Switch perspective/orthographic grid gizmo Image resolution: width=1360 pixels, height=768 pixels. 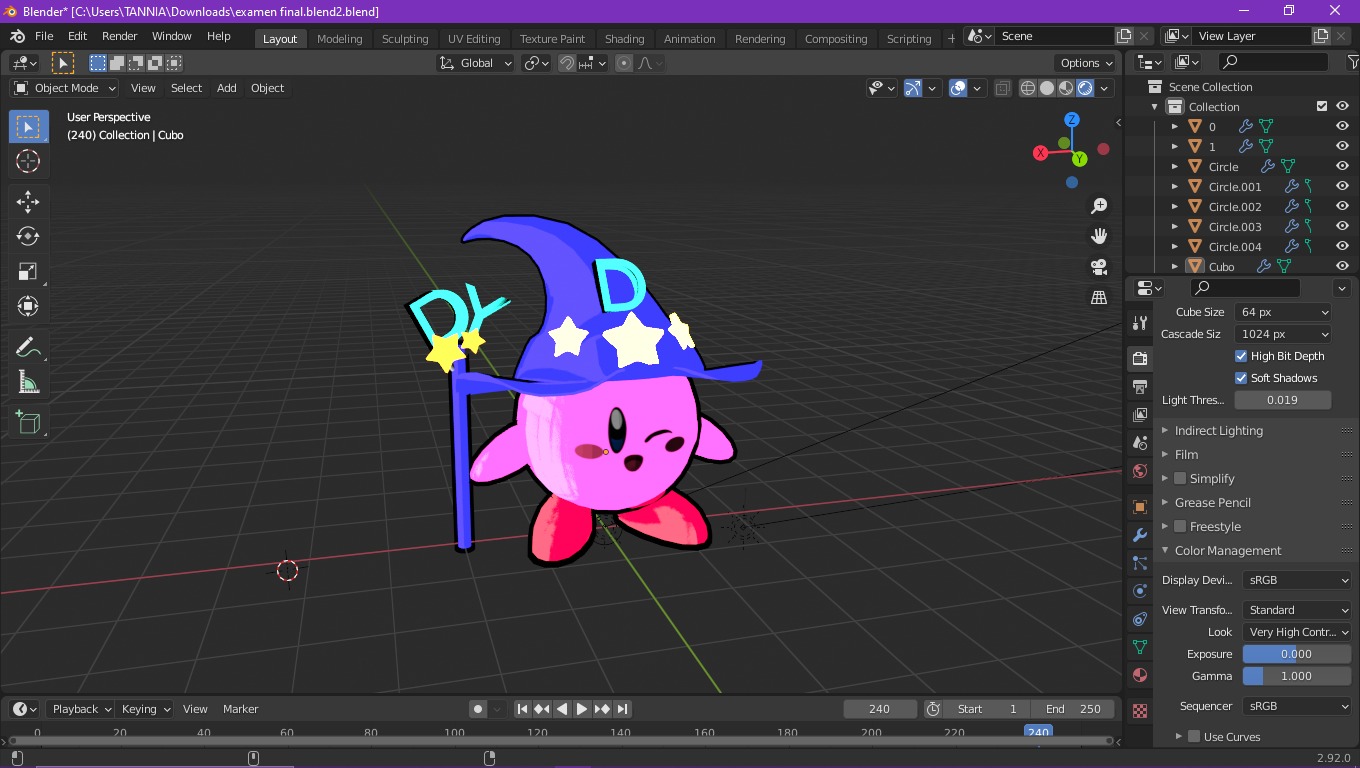1099,298
